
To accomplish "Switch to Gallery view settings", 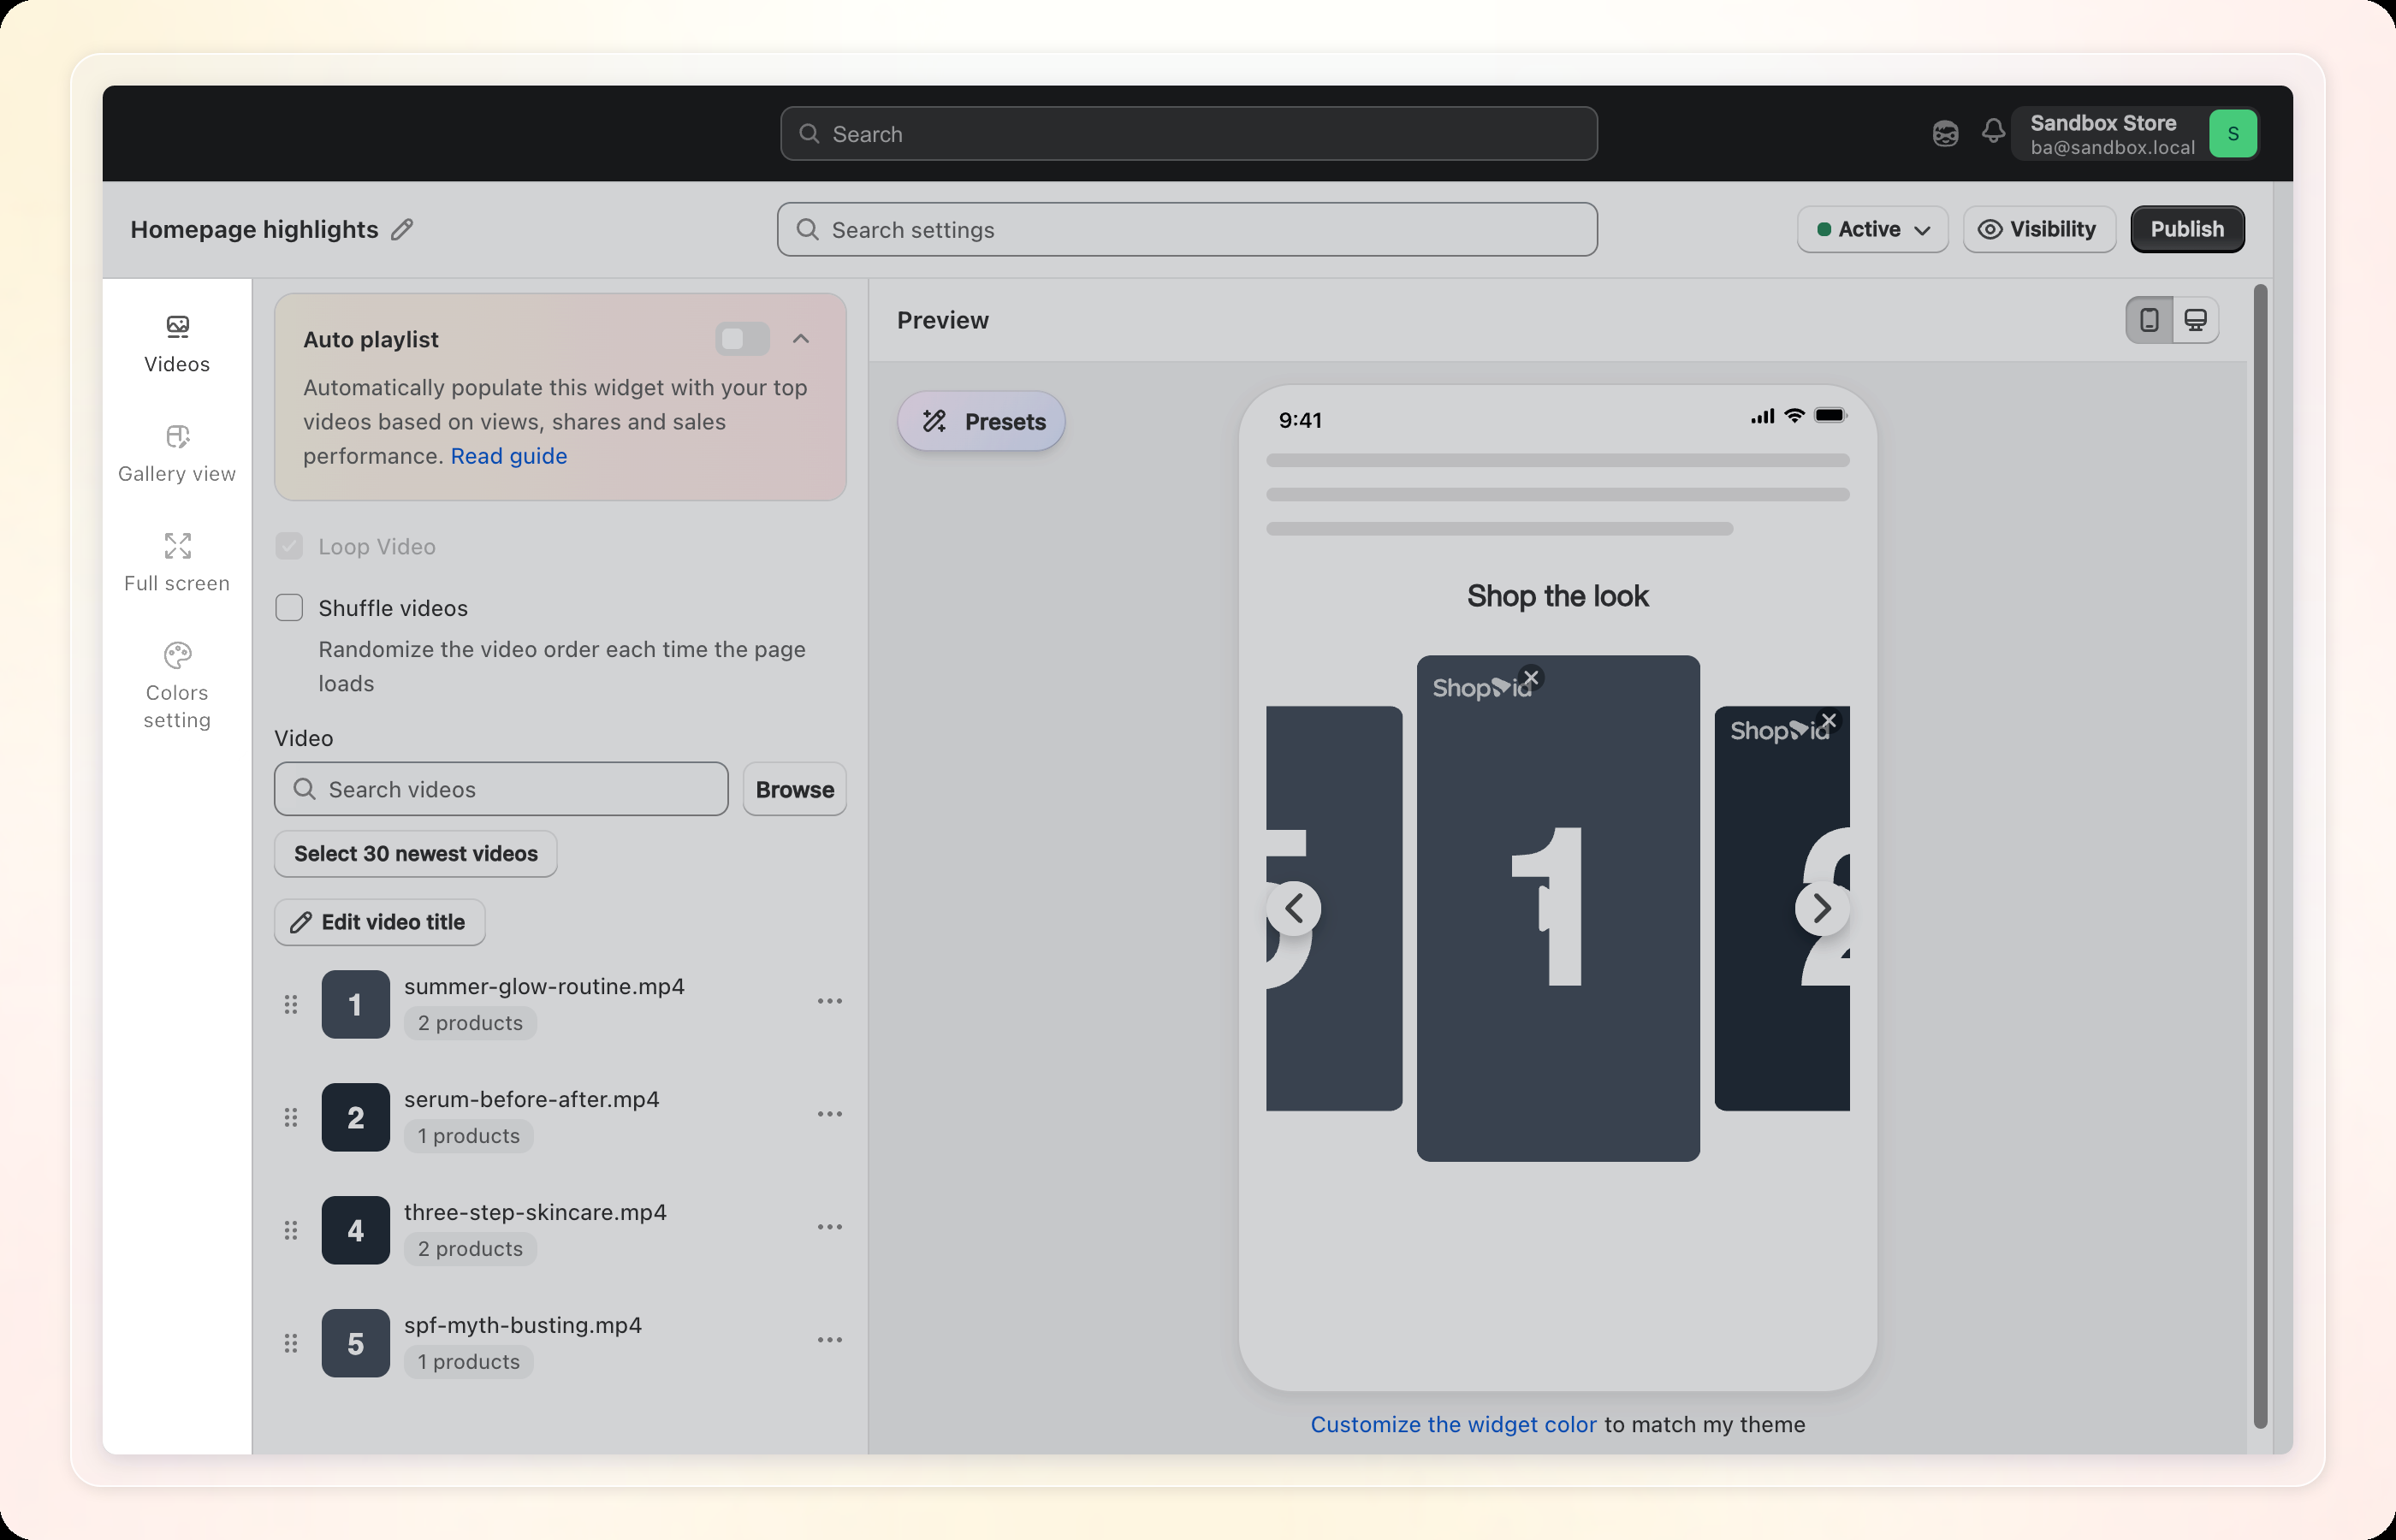I will (x=177, y=454).
